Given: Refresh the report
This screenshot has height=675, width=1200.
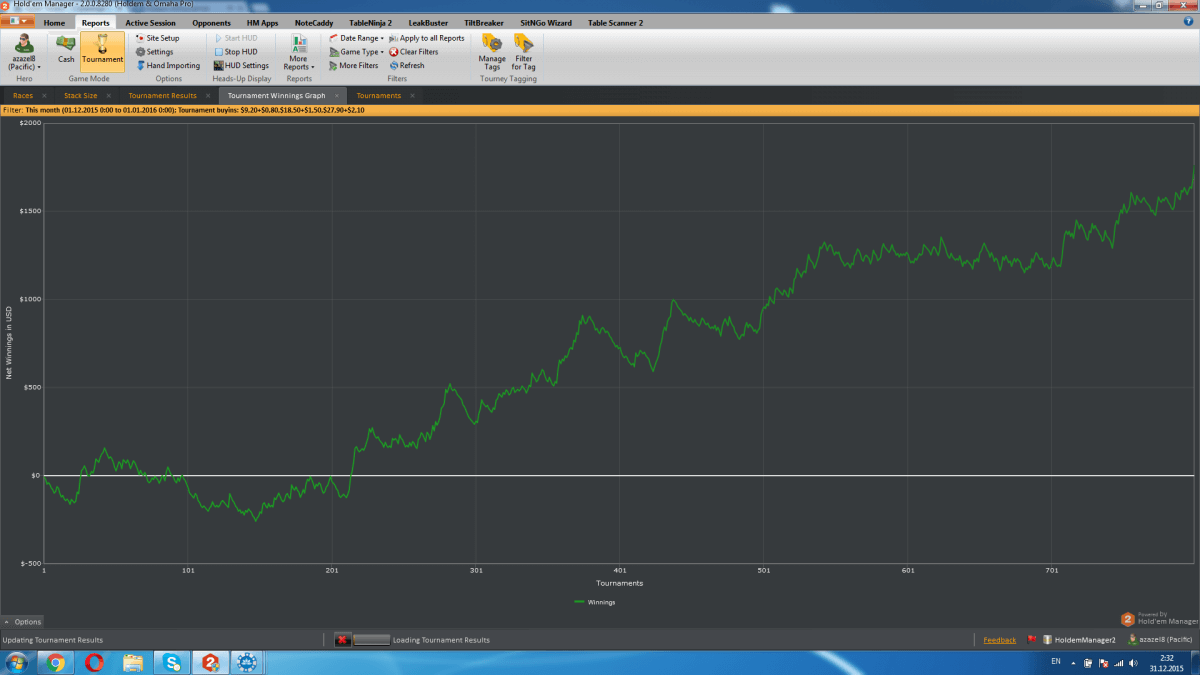Looking at the screenshot, I should (411, 66).
